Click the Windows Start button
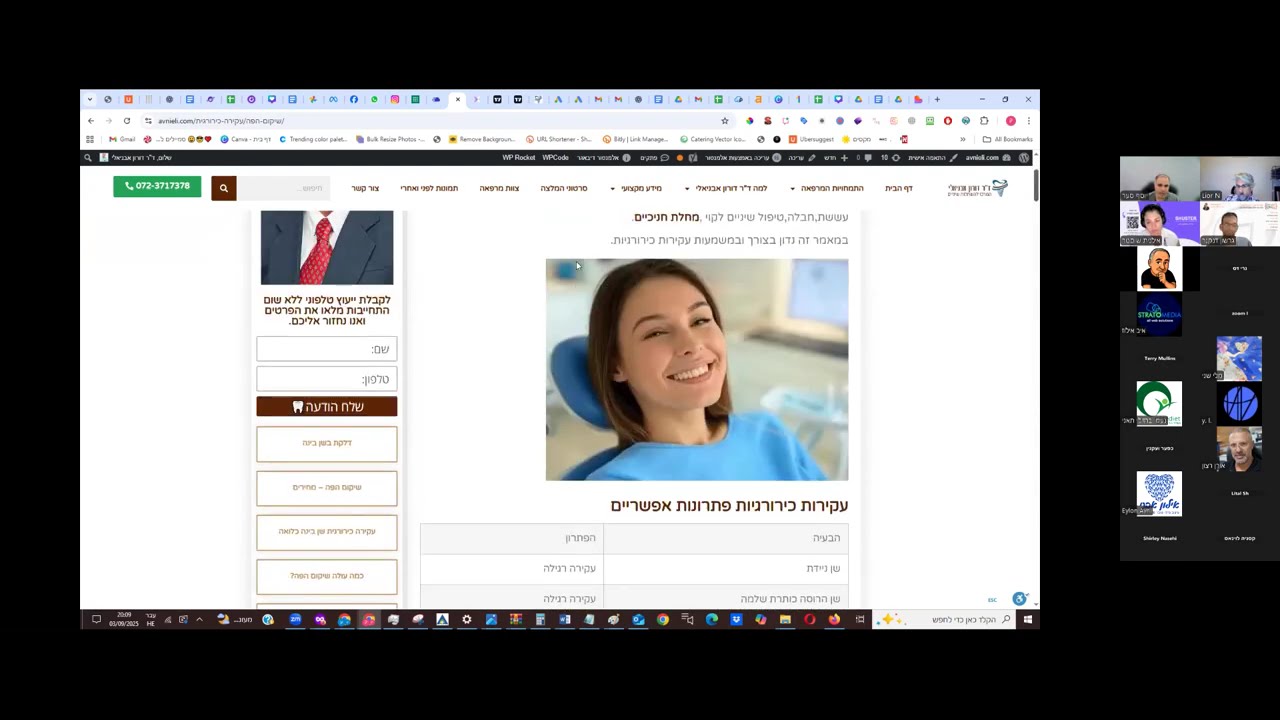Screen dimensions: 1280x720 pyautogui.click(x=1027, y=620)
